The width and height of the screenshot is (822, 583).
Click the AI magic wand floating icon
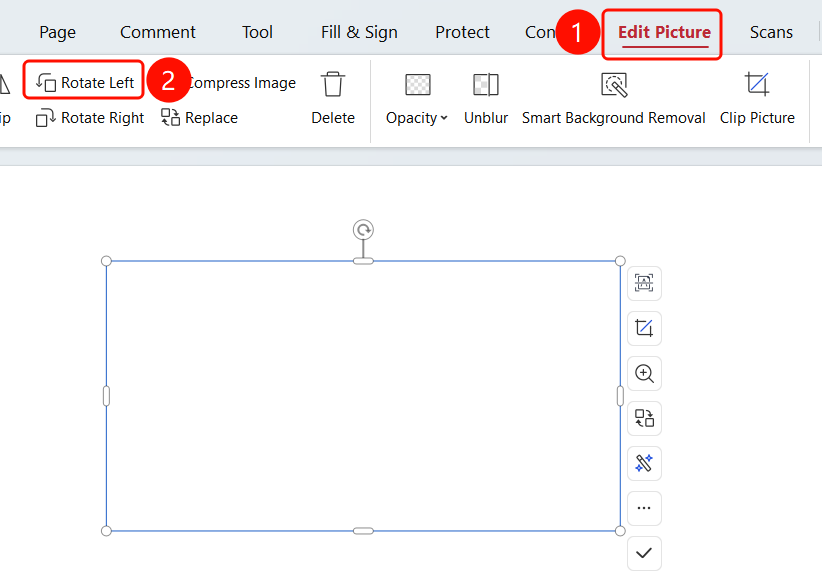pos(644,463)
